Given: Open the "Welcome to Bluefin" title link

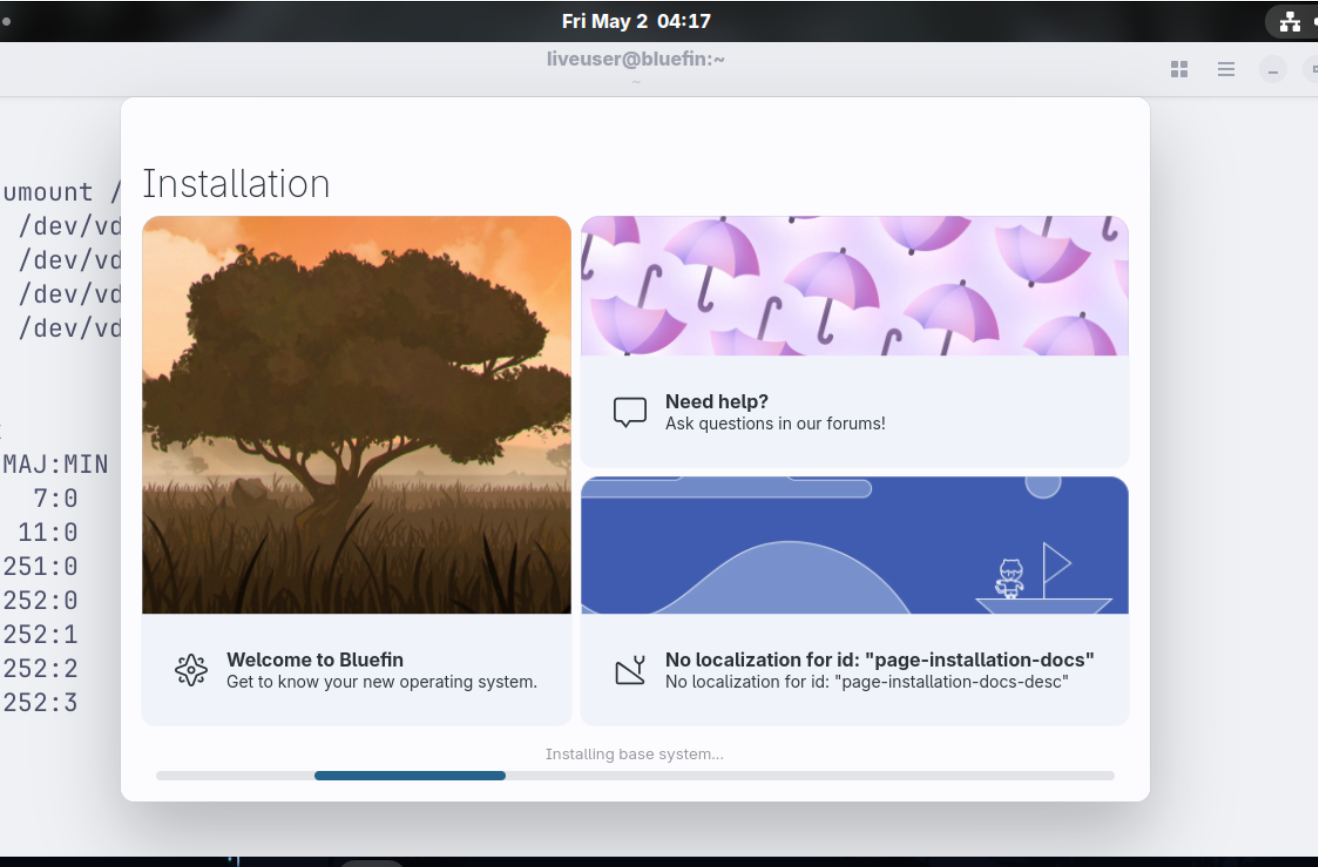Looking at the screenshot, I should point(315,659).
